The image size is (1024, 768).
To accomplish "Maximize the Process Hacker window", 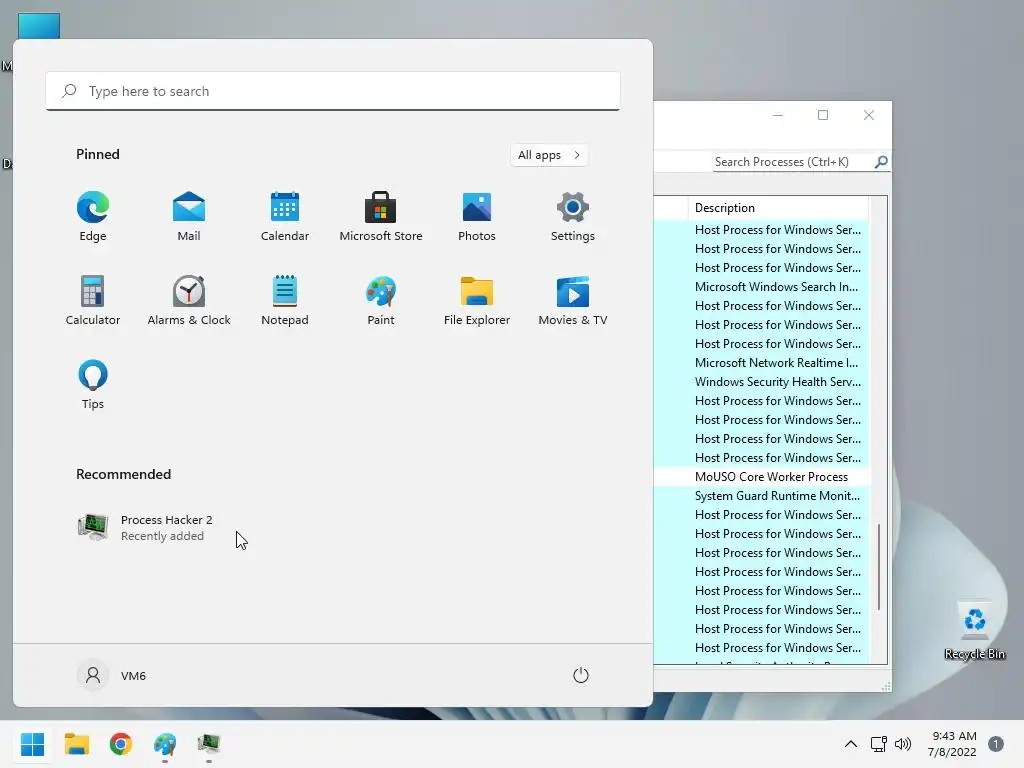I will [823, 115].
